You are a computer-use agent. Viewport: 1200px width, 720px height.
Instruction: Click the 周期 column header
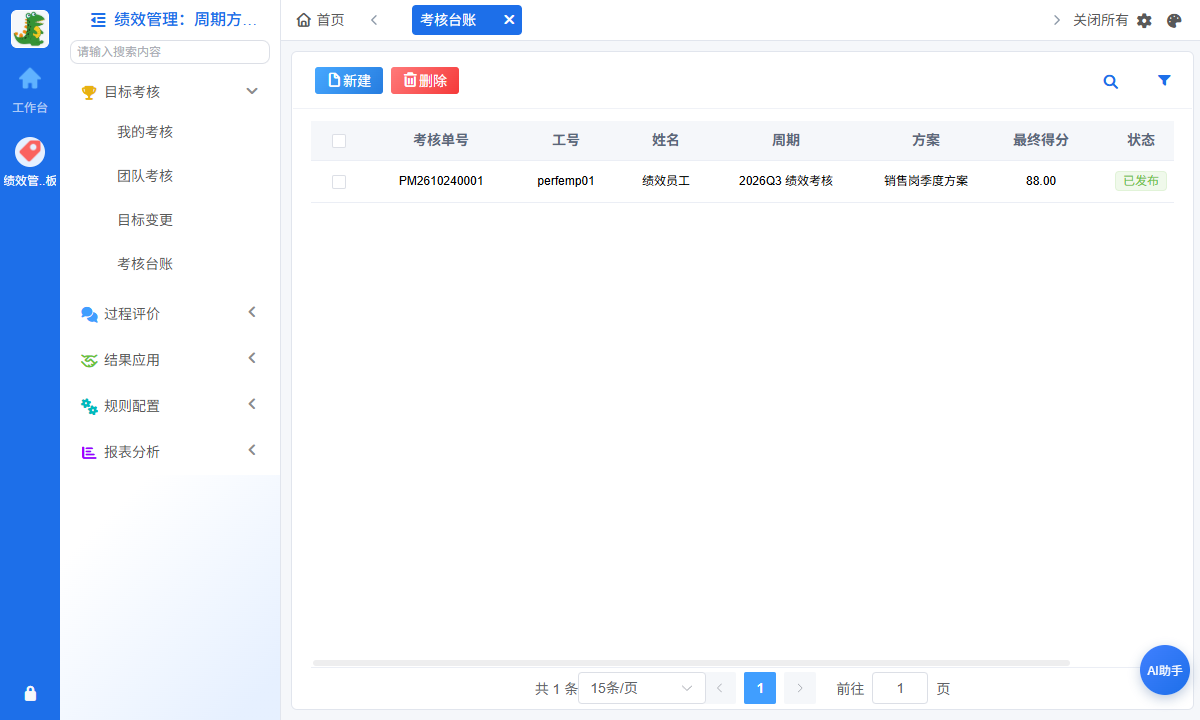coord(786,141)
